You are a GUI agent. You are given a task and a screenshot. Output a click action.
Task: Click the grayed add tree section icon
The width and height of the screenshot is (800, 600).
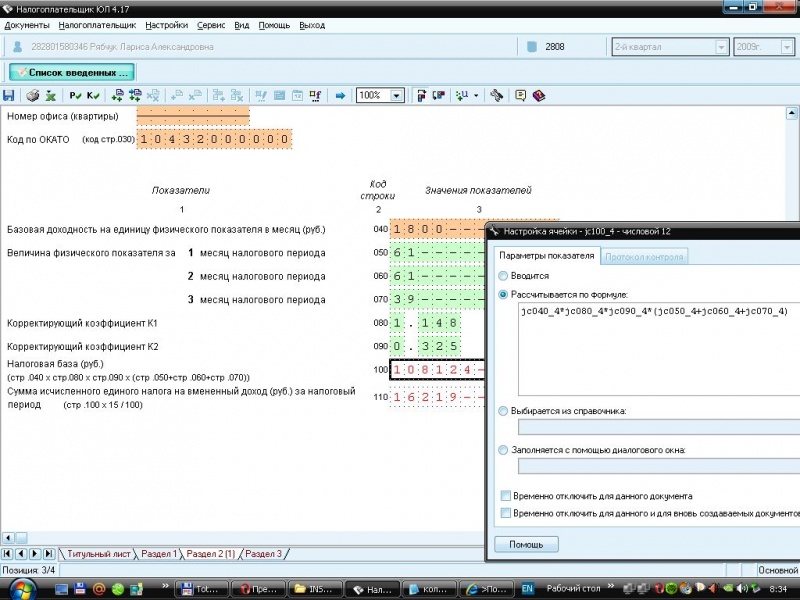click(218, 95)
